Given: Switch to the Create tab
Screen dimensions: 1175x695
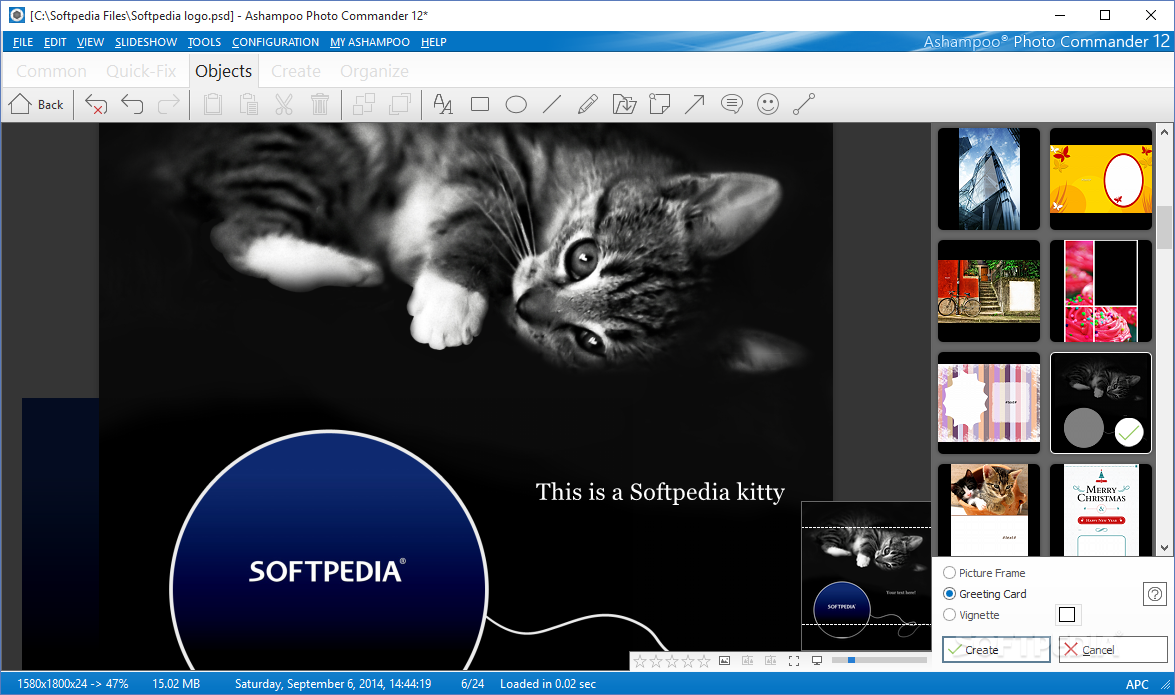Looking at the screenshot, I should 296,71.
